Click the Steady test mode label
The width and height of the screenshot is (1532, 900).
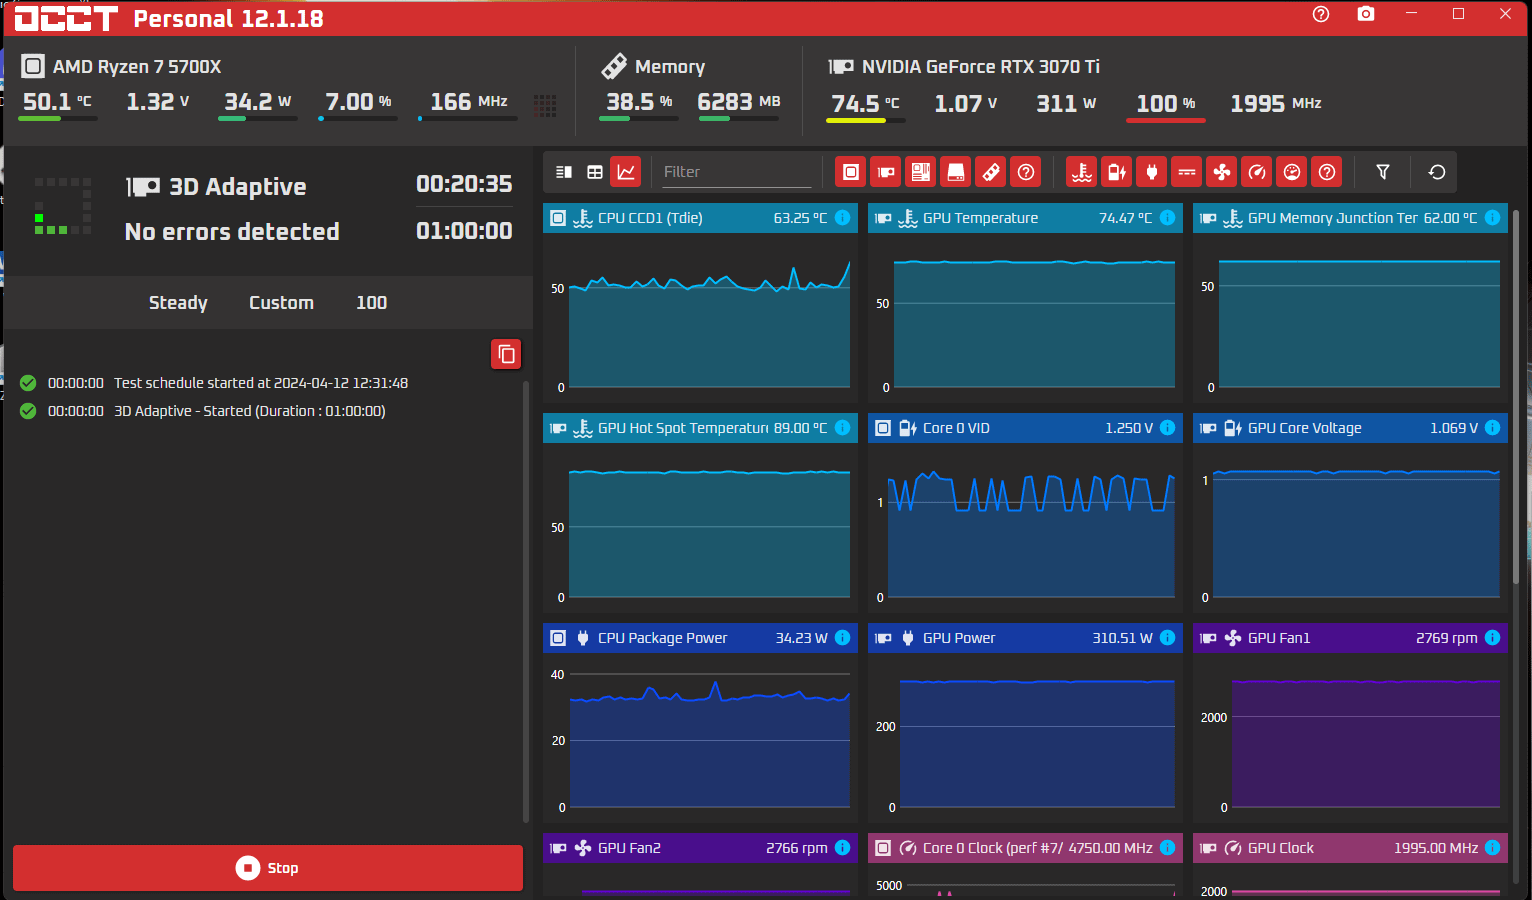(x=178, y=303)
